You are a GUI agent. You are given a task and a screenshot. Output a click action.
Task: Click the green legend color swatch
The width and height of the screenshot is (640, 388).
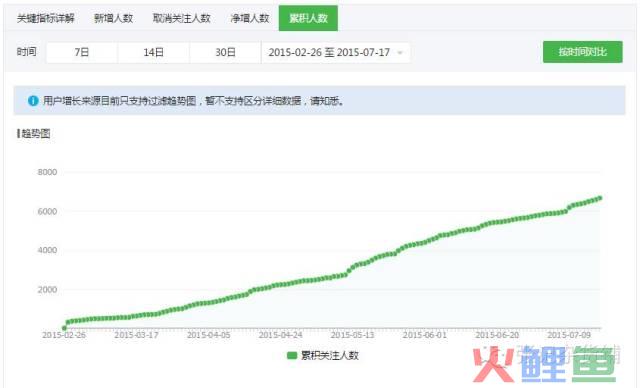292,355
